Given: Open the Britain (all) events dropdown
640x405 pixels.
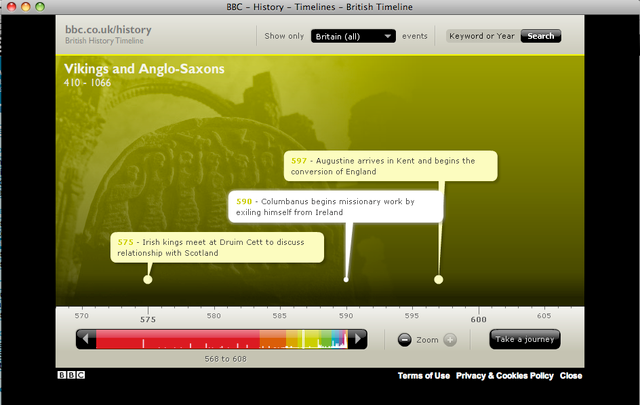Looking at the screenshot, I should (353, 36).
